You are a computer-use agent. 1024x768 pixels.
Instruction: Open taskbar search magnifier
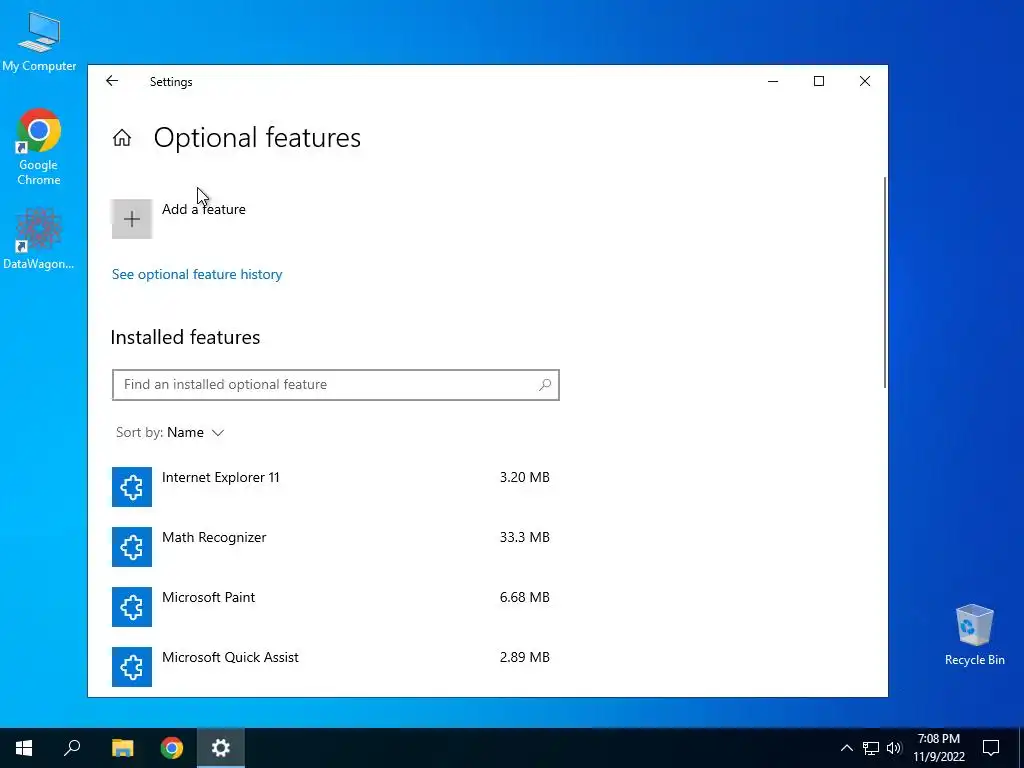point(72,748)
